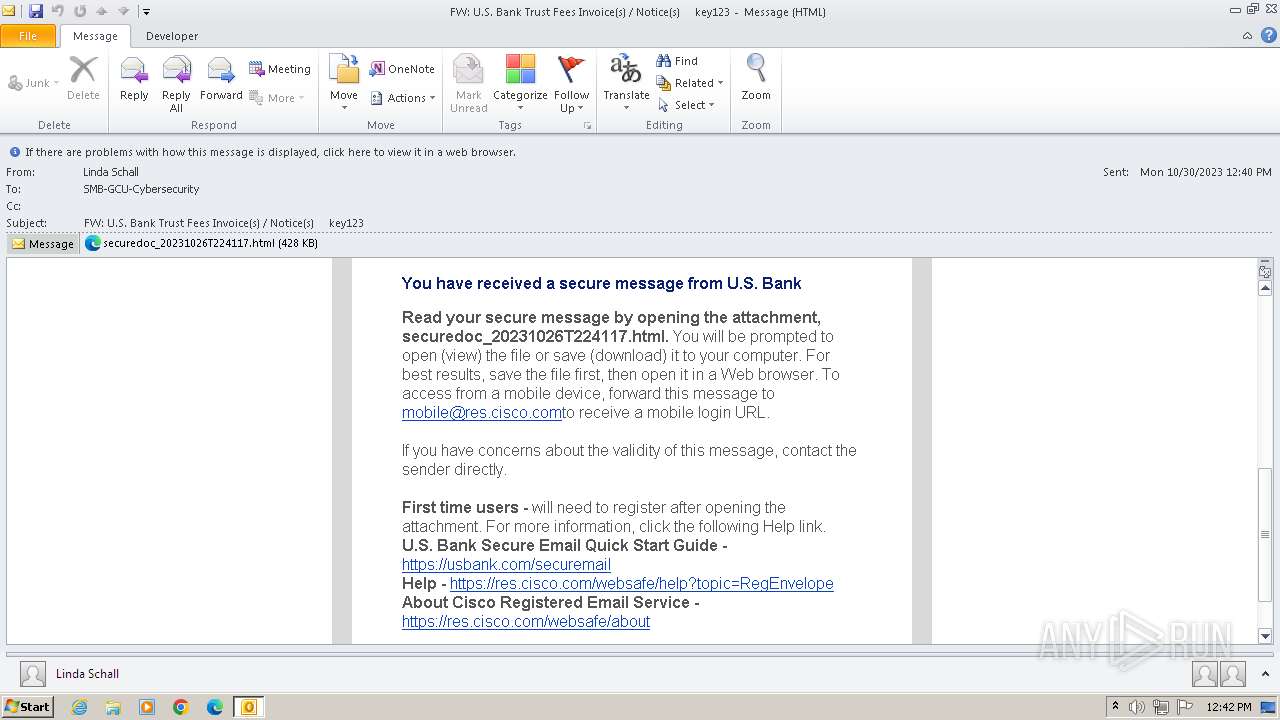This screenshot has height=720, width=1280.
Task: Open the res.cisco.com/websafe/about link
Action: tap(526, 622)
